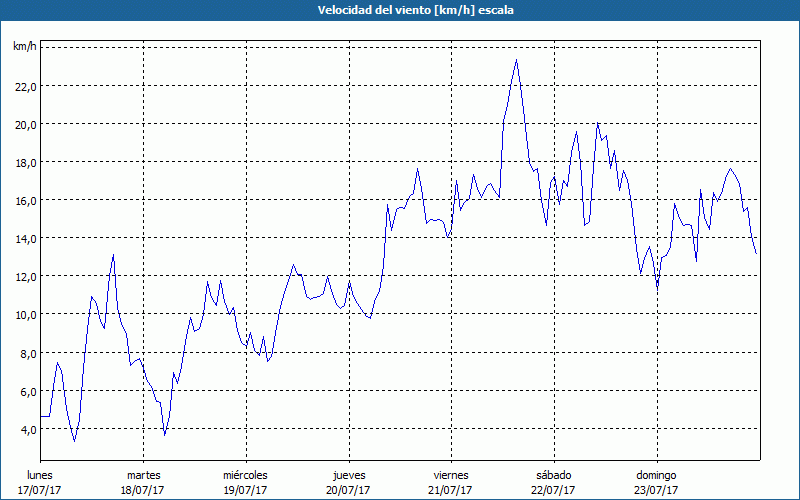Image resolution: width=800 pixels, height=500 pixels.
Task: Click the 'miércoles' day label
Action: (245, 474)
